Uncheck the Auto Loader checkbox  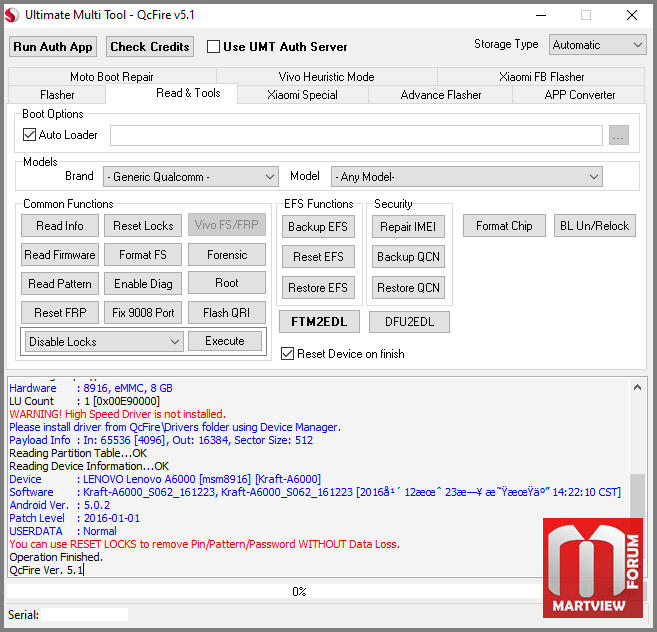point(29,135)
